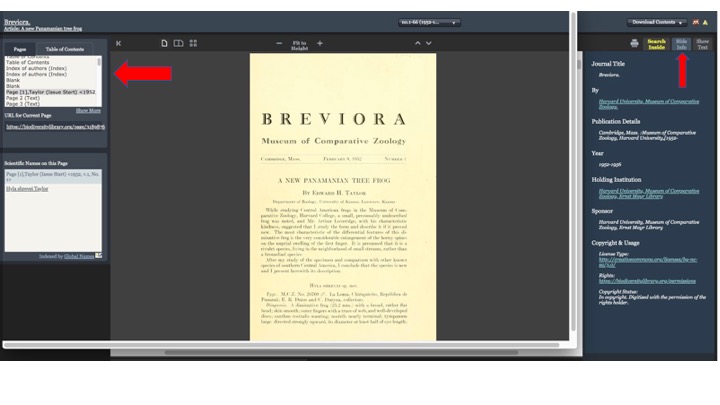Select the Table of Contents tab
Image resolution: width=720 pixels, height=405 pixels.
(65, 49)
